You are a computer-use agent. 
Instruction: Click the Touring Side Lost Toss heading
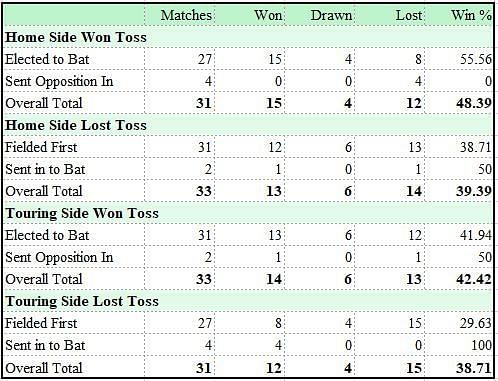tap(82, 301)
